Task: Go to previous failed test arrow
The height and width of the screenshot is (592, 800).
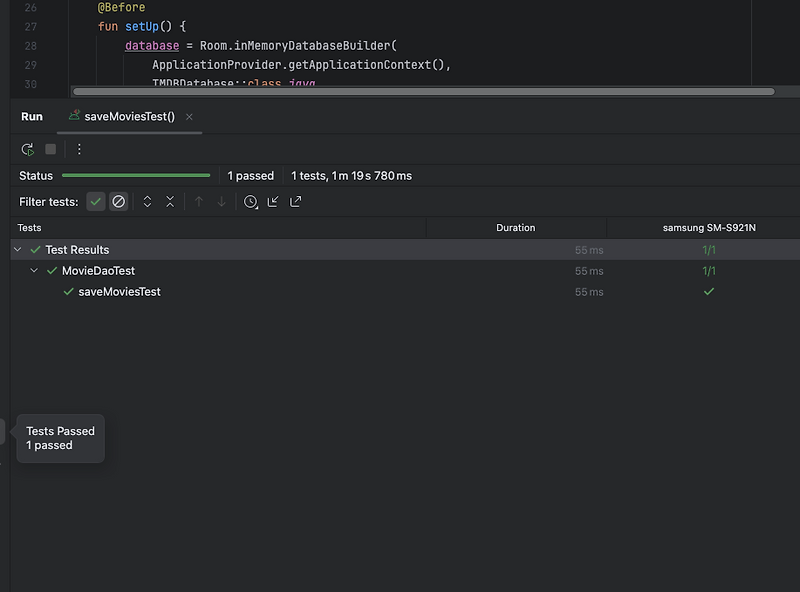Action: 199,202
